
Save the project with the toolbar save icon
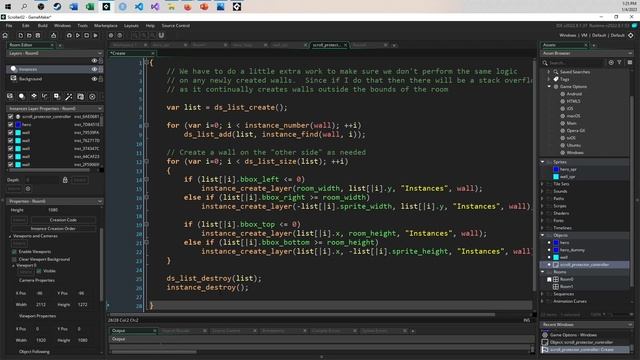[x=38, y=36]
